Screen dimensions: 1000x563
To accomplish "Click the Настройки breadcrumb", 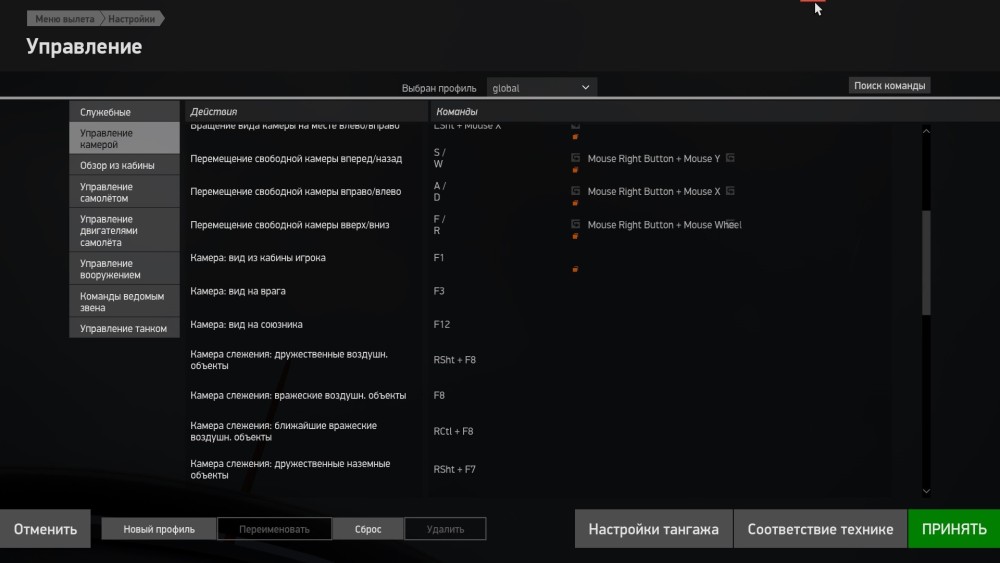I will (x=131, y=18).
